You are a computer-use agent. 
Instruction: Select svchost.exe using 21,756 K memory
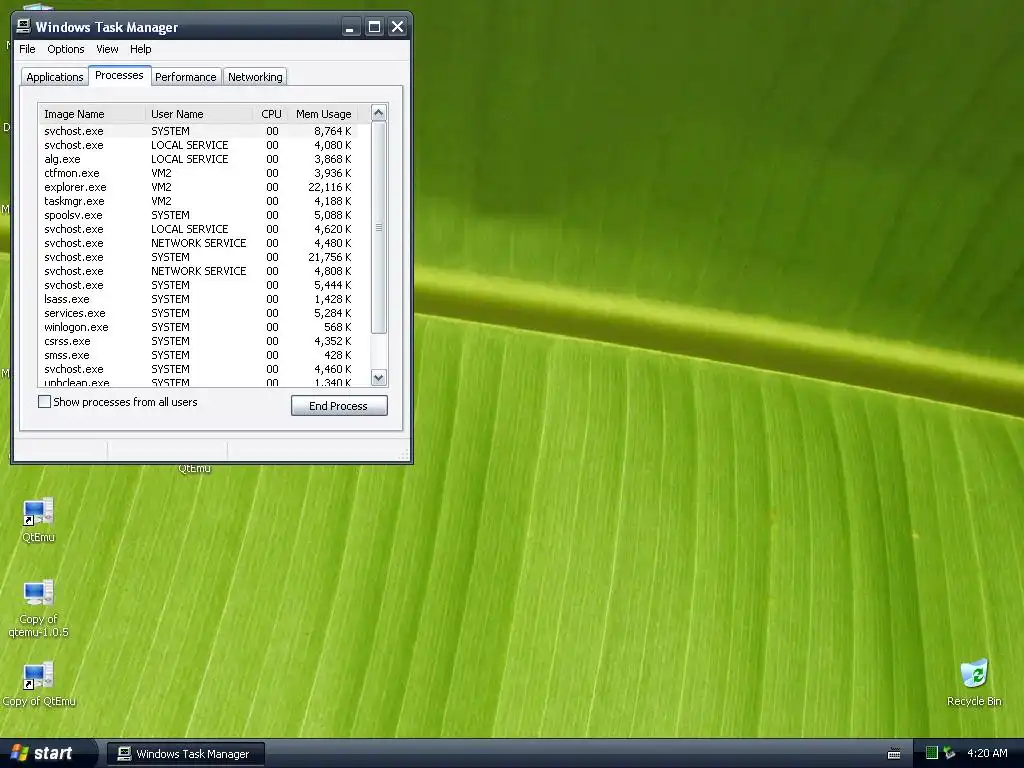(x=198, y=257)
